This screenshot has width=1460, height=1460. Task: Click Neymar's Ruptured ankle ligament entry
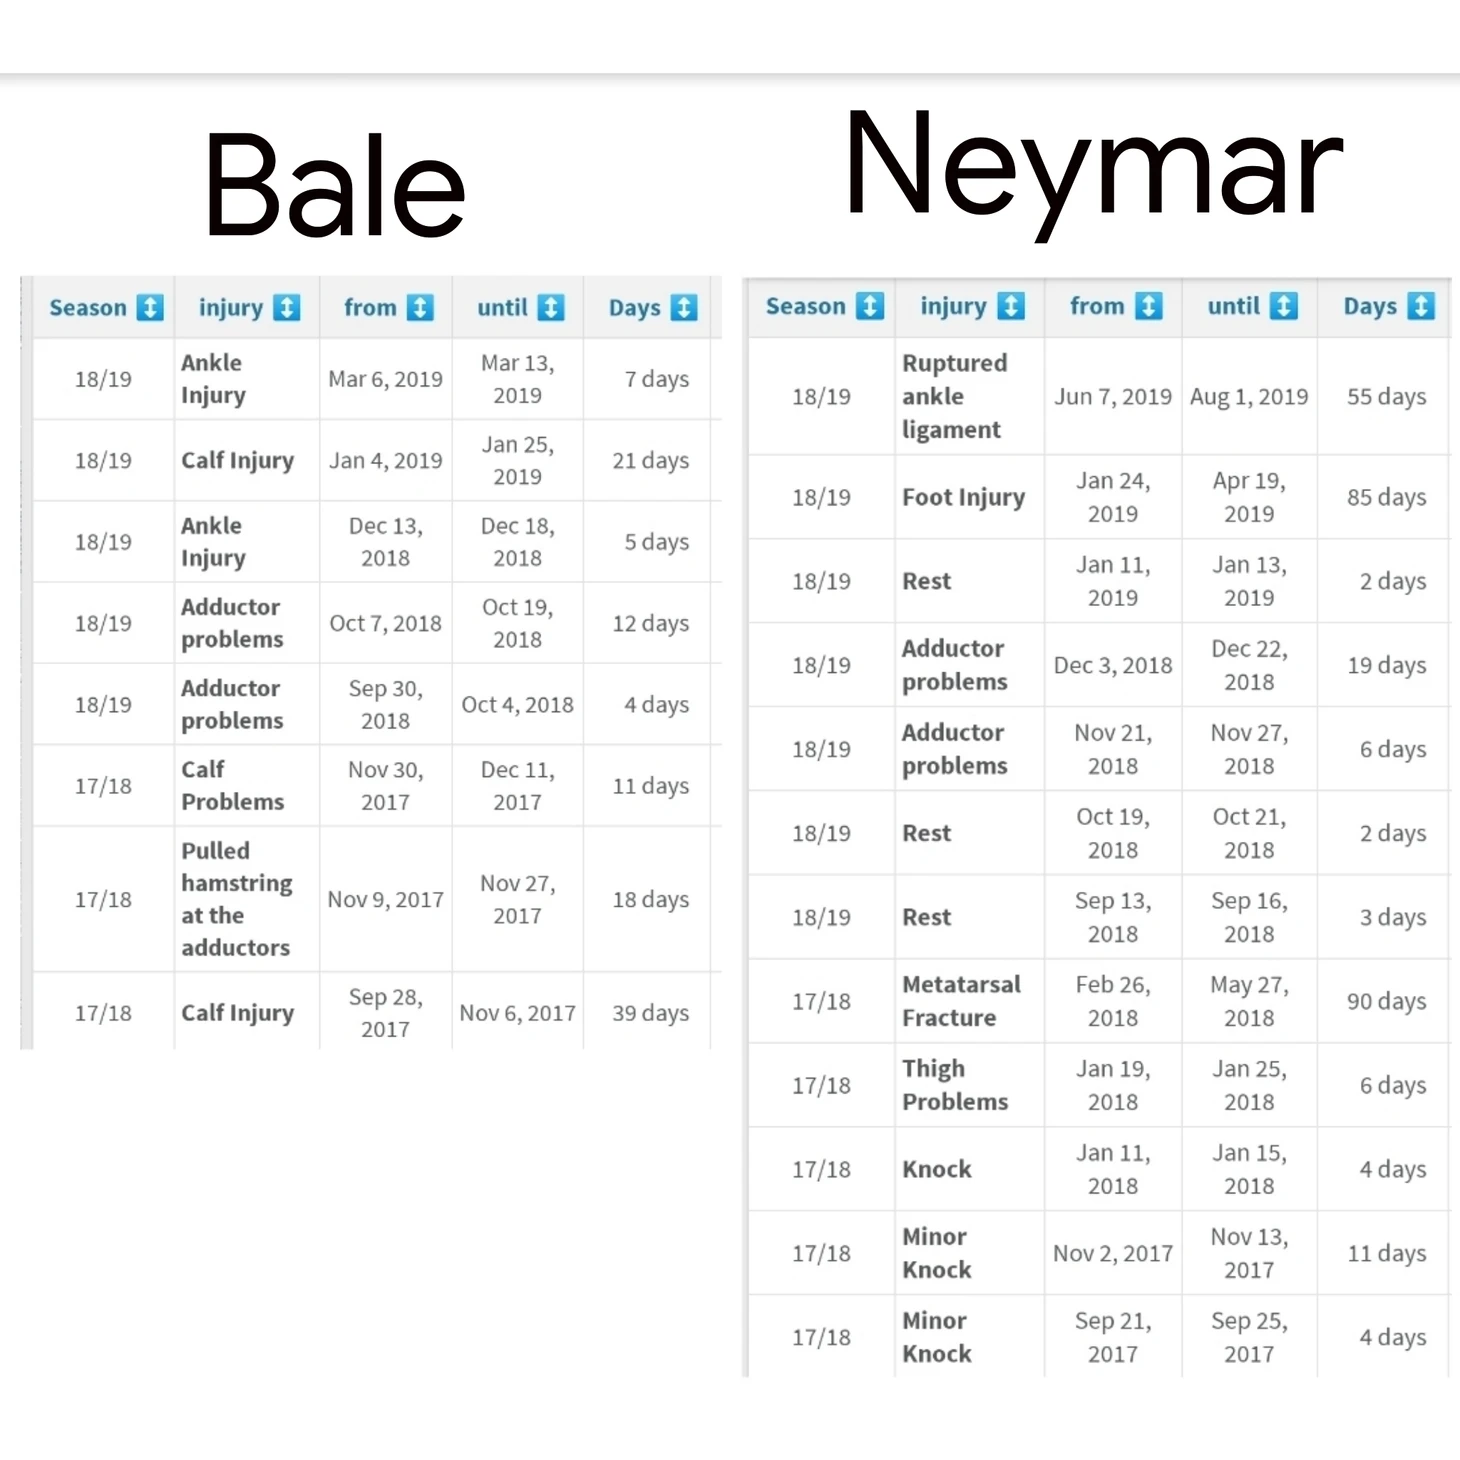(x=955, y=396)
